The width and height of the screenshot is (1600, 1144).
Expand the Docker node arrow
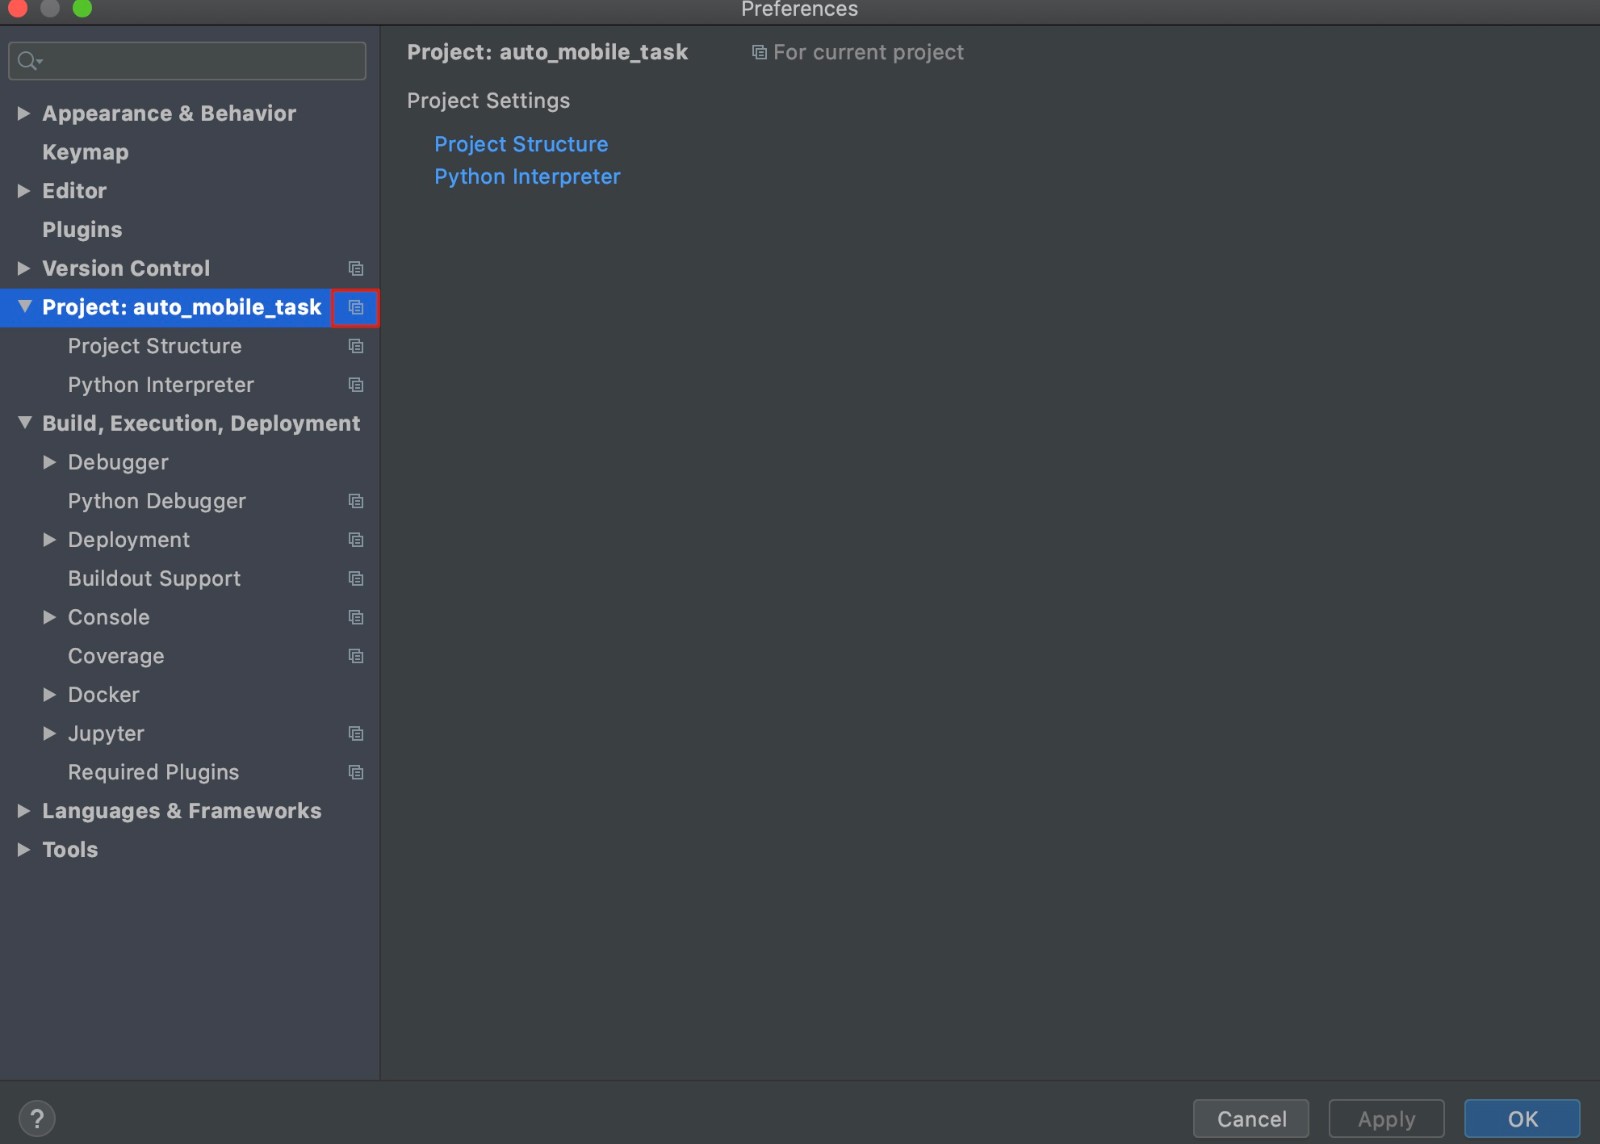(x=49, y=695)
